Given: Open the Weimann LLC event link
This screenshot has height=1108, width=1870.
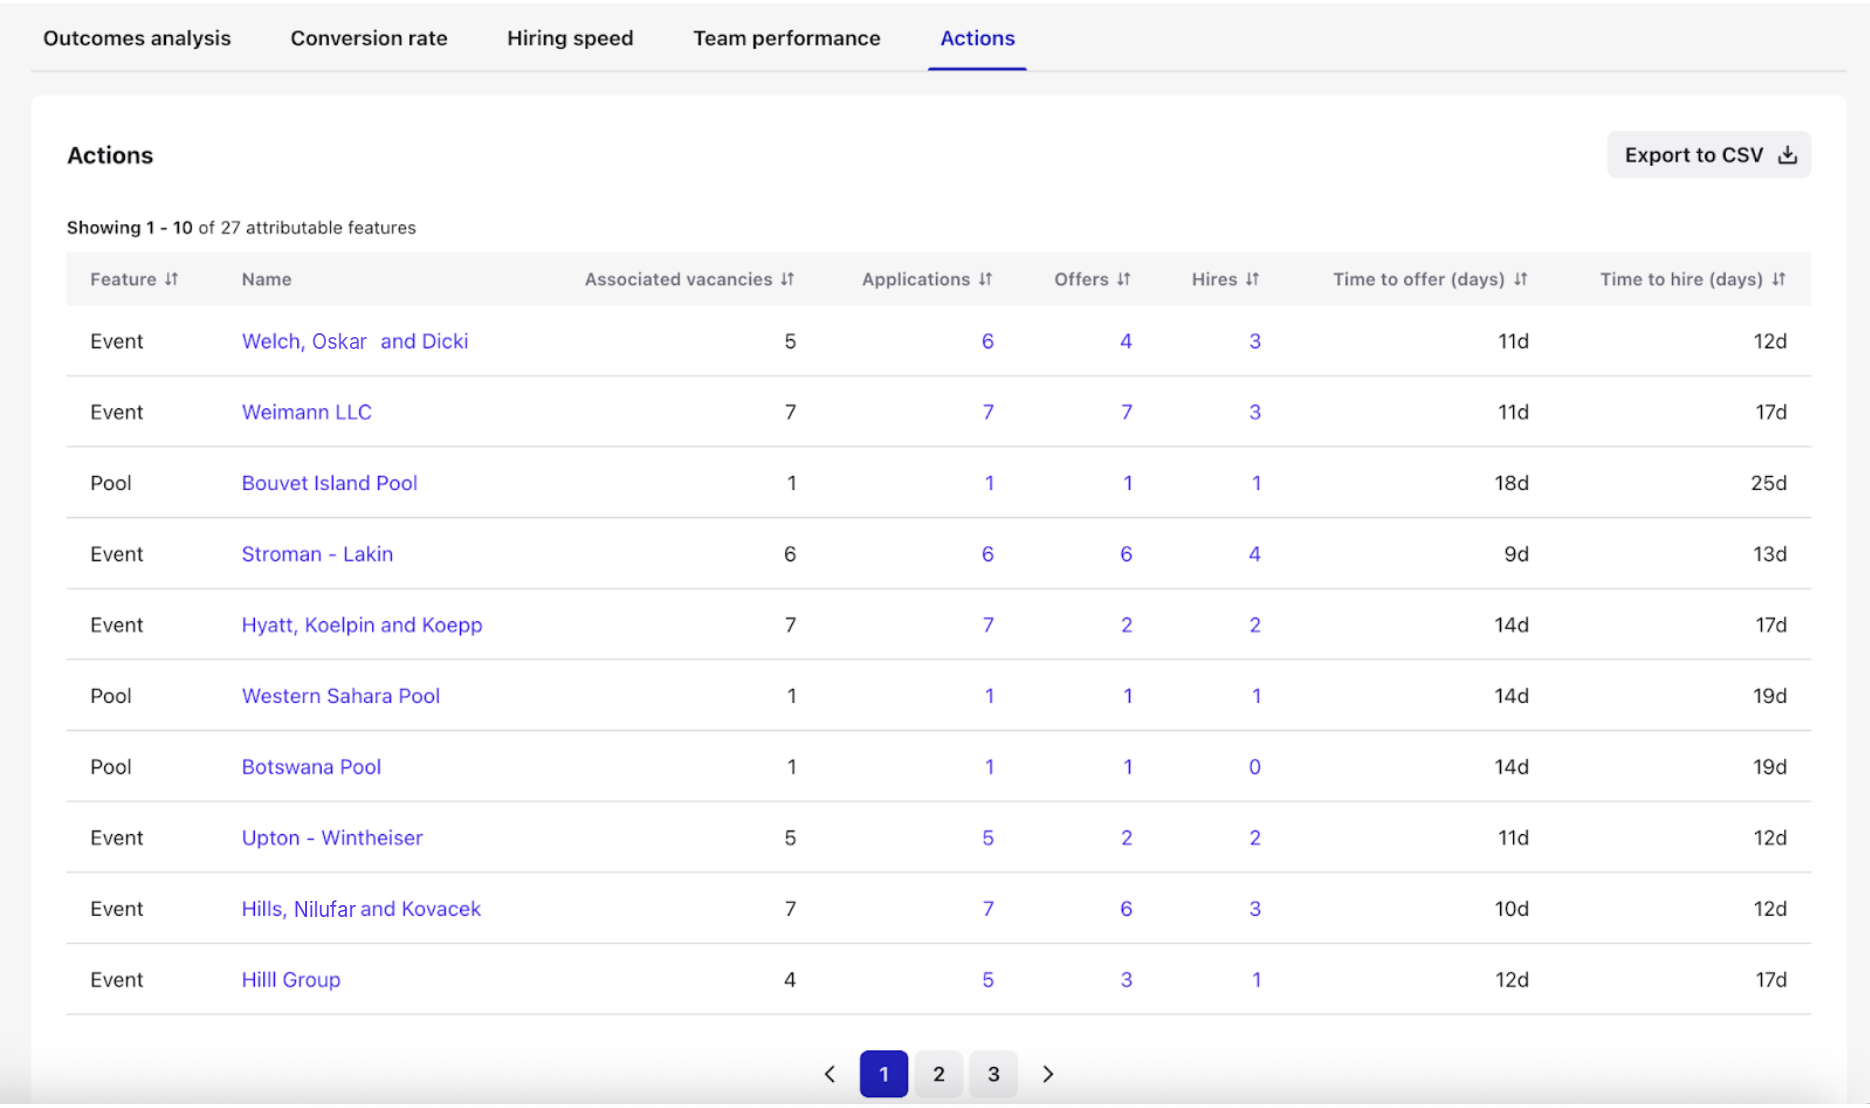Looking at the screenshot, I should 307,412.
